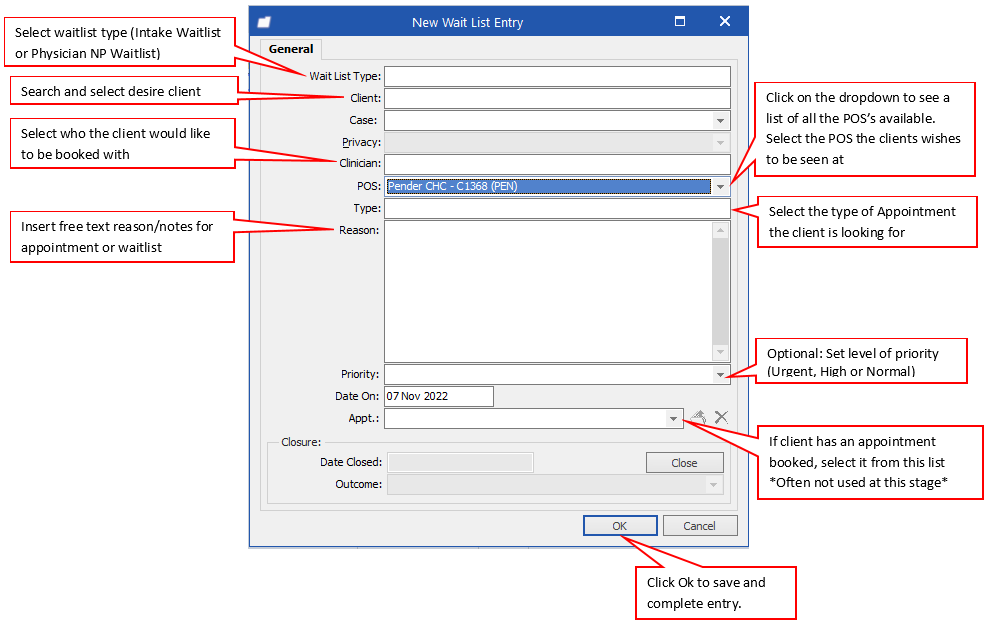Screen dimensions: 989x624
Task: Click the Close button in Closure section
Action: (684, 463)
